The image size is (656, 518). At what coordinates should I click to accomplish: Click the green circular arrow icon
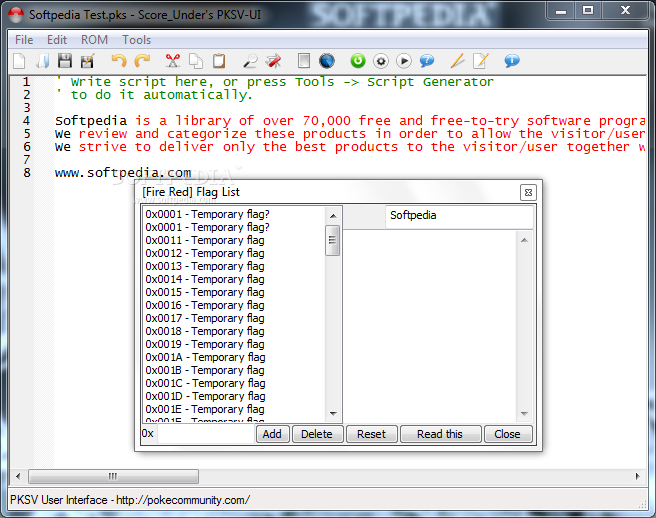[x=358, y=61]
